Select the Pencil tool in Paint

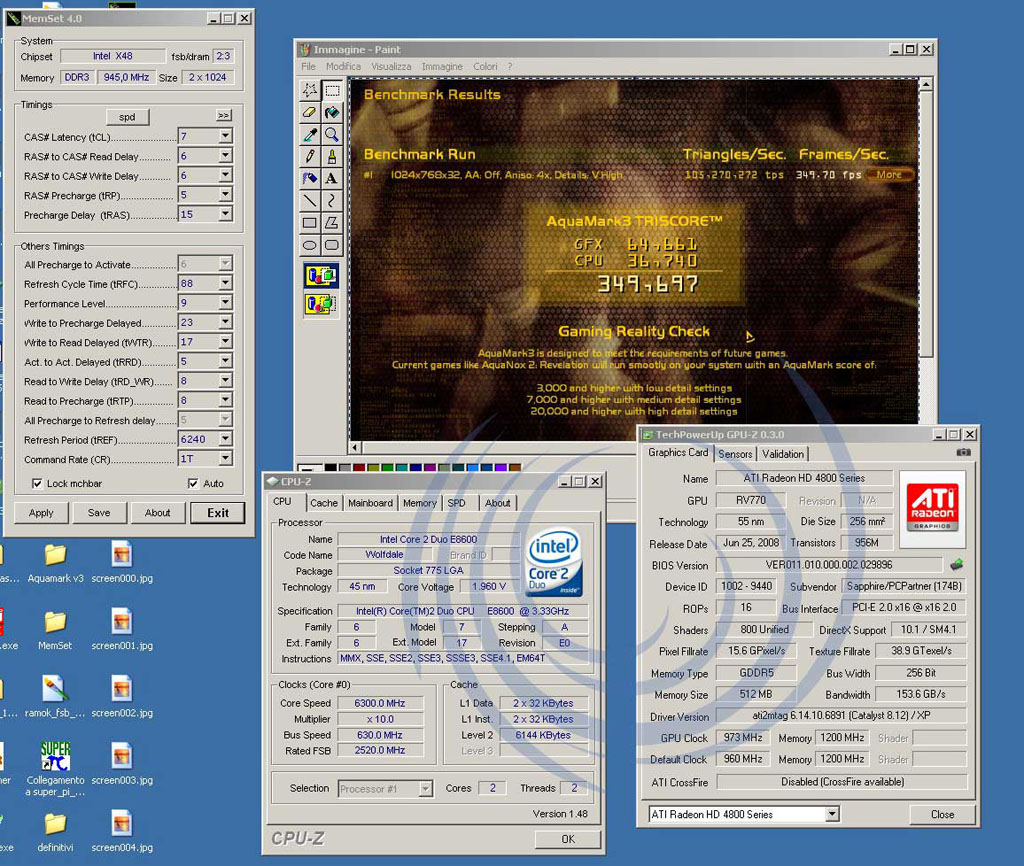[310, 157]
